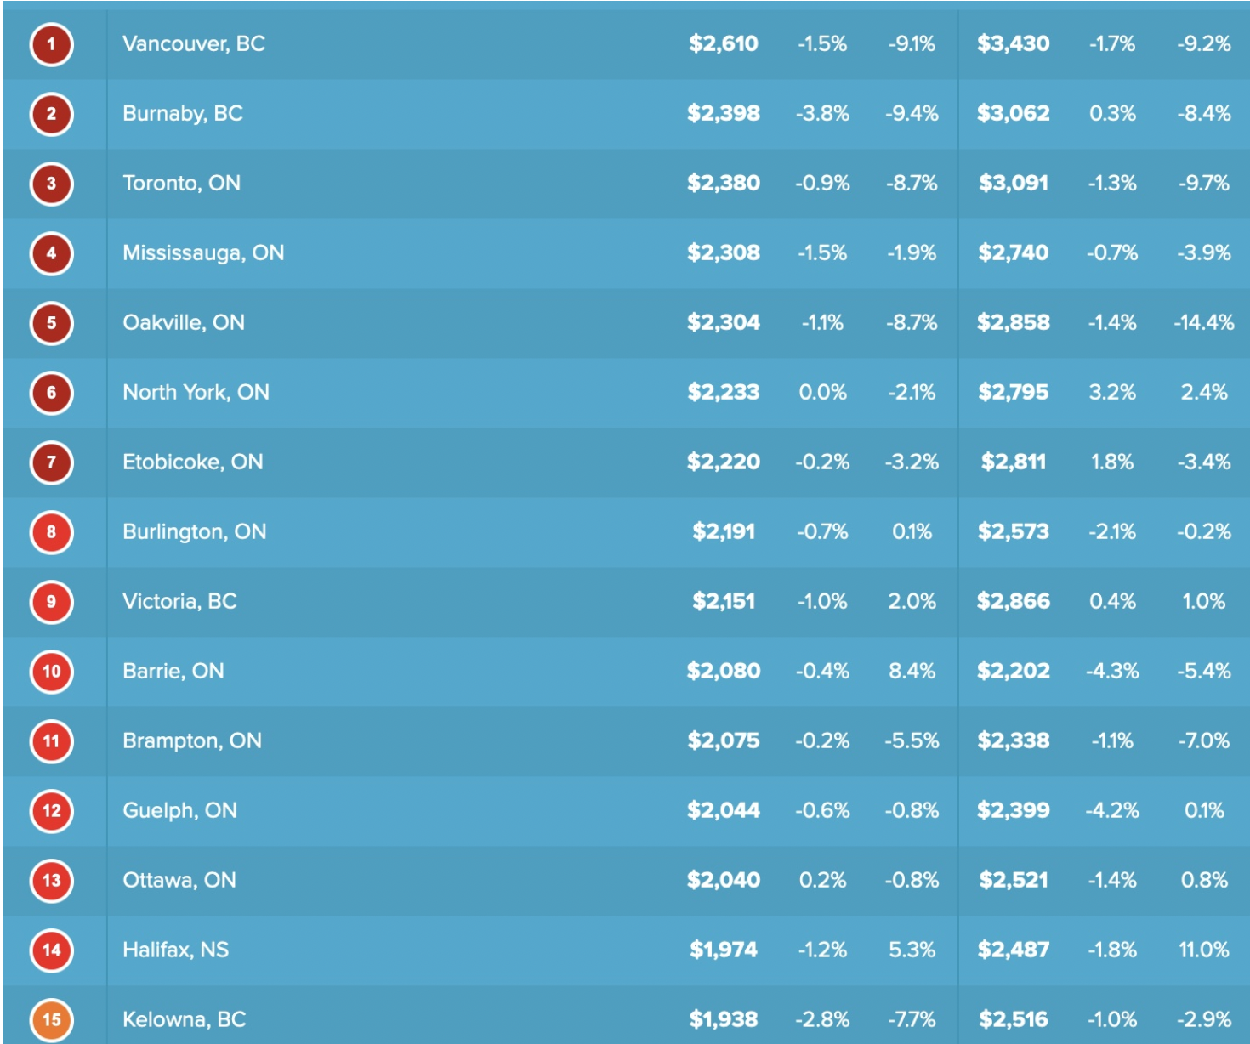Viewport: 1250px width, 1044px height.
Task: Select the Kelowna, BC city name
Action: pyautogui.click(x=184, y=1019)
